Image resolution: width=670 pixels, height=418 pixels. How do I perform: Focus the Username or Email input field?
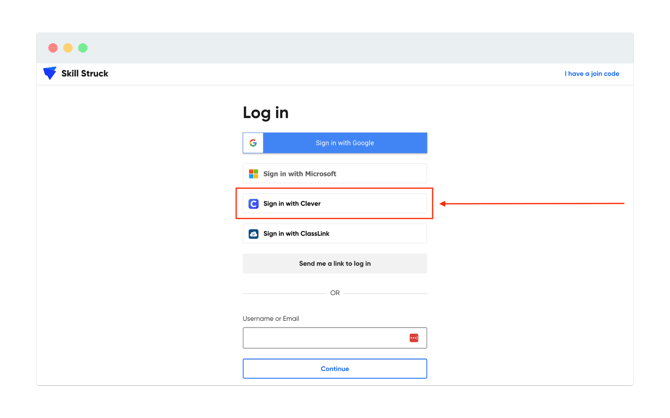pyautogui.click(x=335, y=338)
